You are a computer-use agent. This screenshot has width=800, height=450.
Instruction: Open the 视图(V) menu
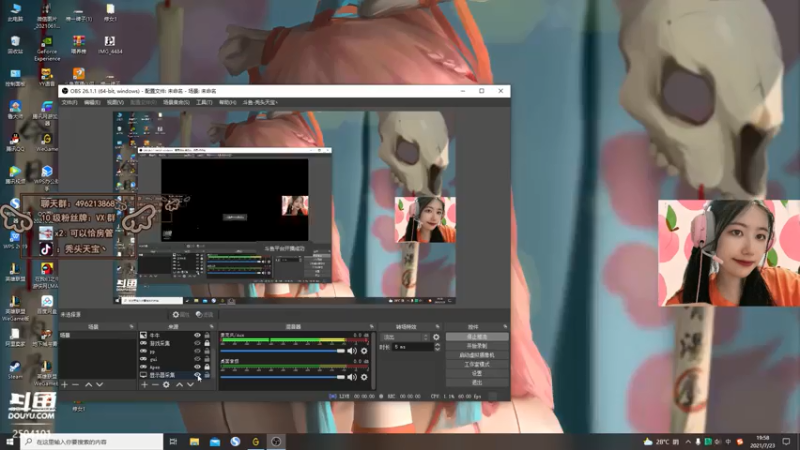115,103
